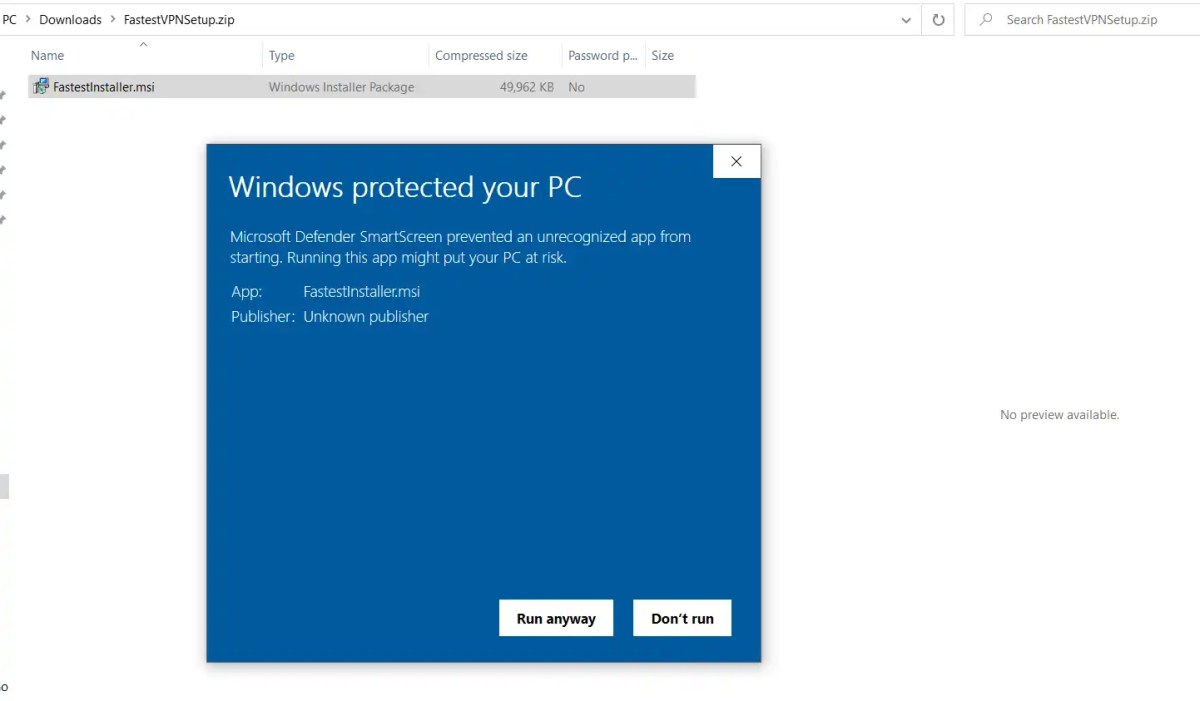Sort by Compressed size column
This screenshot has height=701, width=1200.
481,56
